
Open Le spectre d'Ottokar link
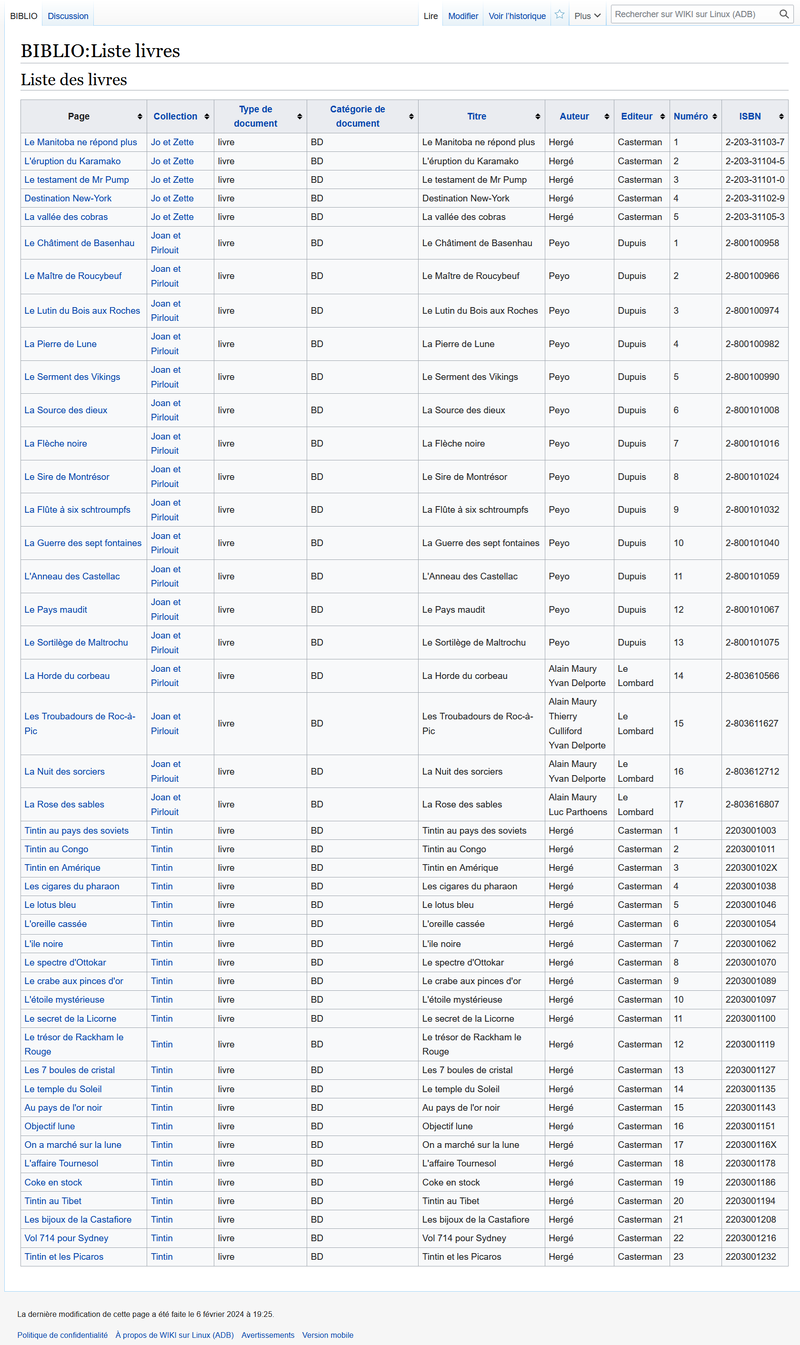click(x=65, y=963)
